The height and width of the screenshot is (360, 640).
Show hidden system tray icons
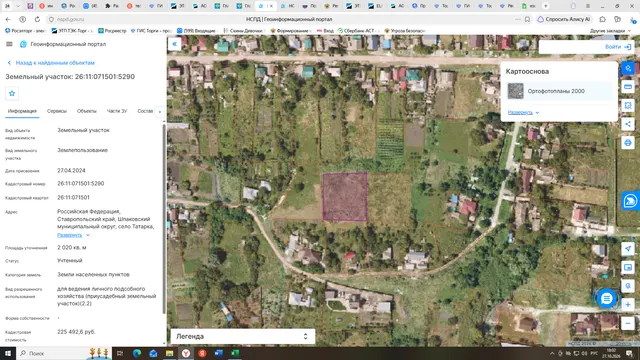(552, 353)
